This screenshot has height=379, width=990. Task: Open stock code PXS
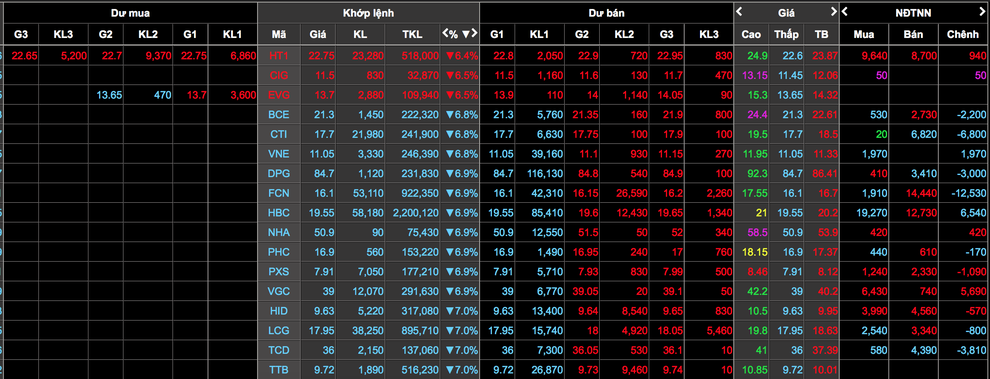[278, 271]
